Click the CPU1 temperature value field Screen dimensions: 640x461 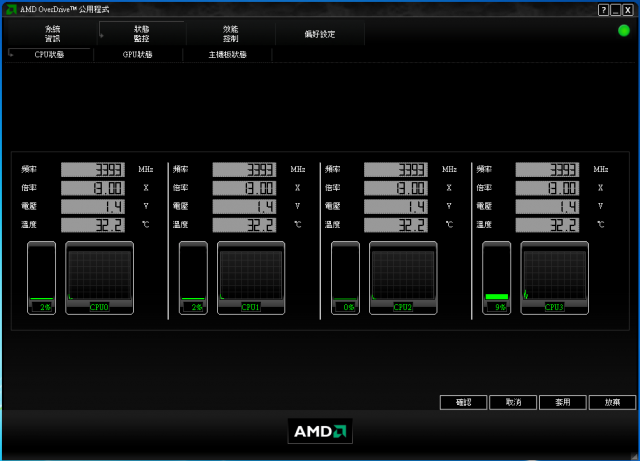(x=244, y=225)
